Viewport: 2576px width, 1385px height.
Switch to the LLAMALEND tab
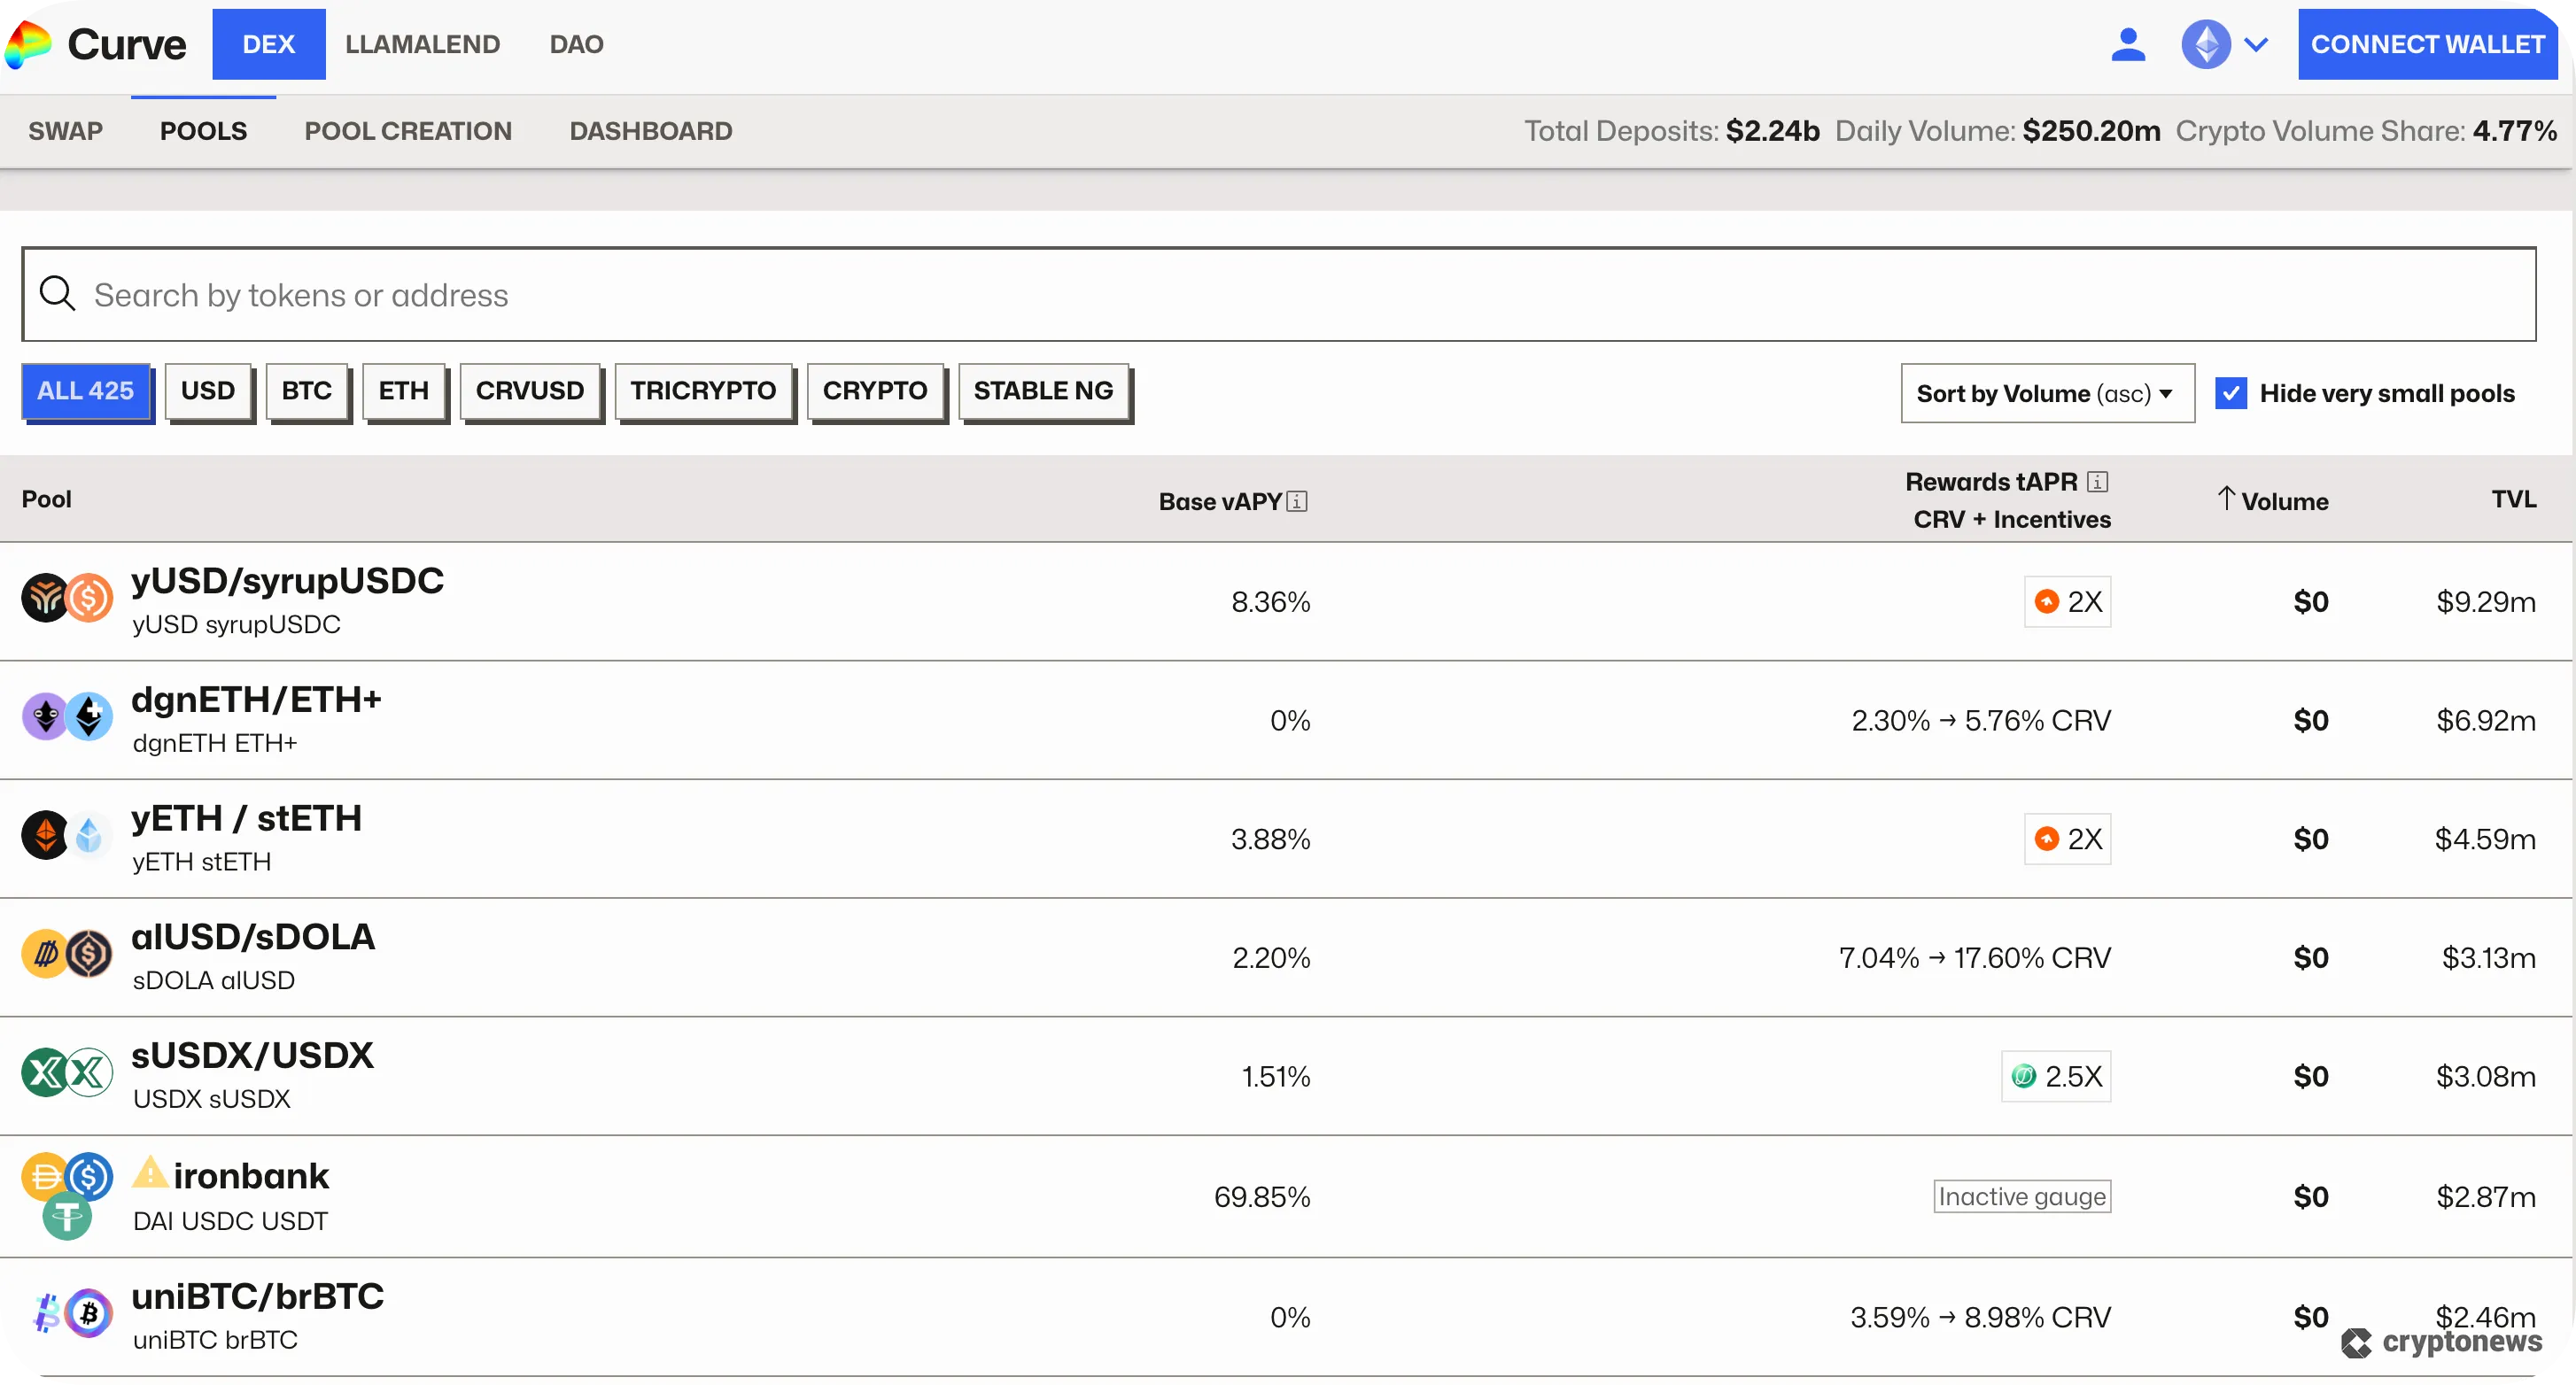[x=423, y=43]
